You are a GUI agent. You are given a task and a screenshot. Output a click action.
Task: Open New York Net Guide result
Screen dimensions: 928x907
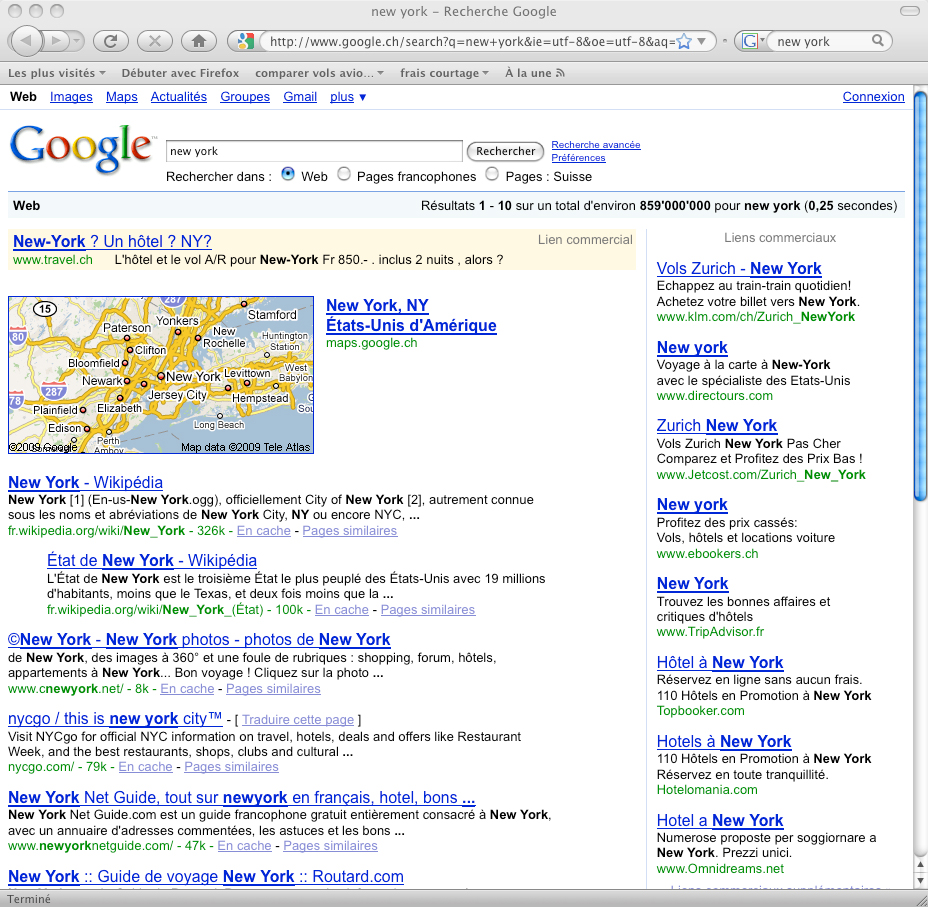pos(241,798)
